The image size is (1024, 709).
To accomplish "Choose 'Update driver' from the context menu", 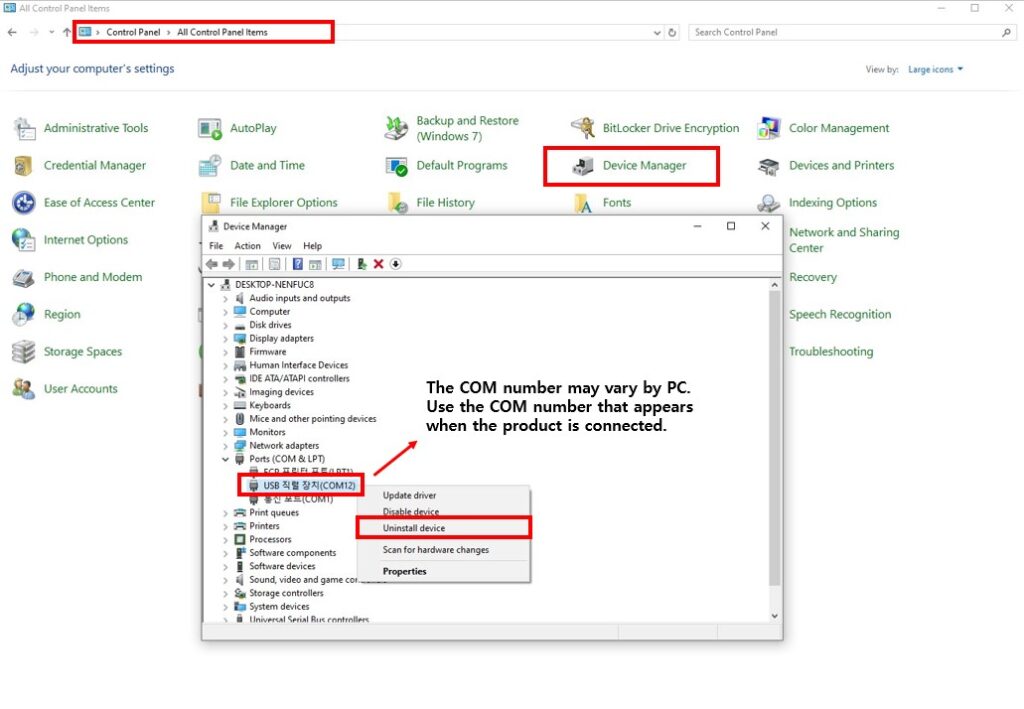I will click(409, 496).
